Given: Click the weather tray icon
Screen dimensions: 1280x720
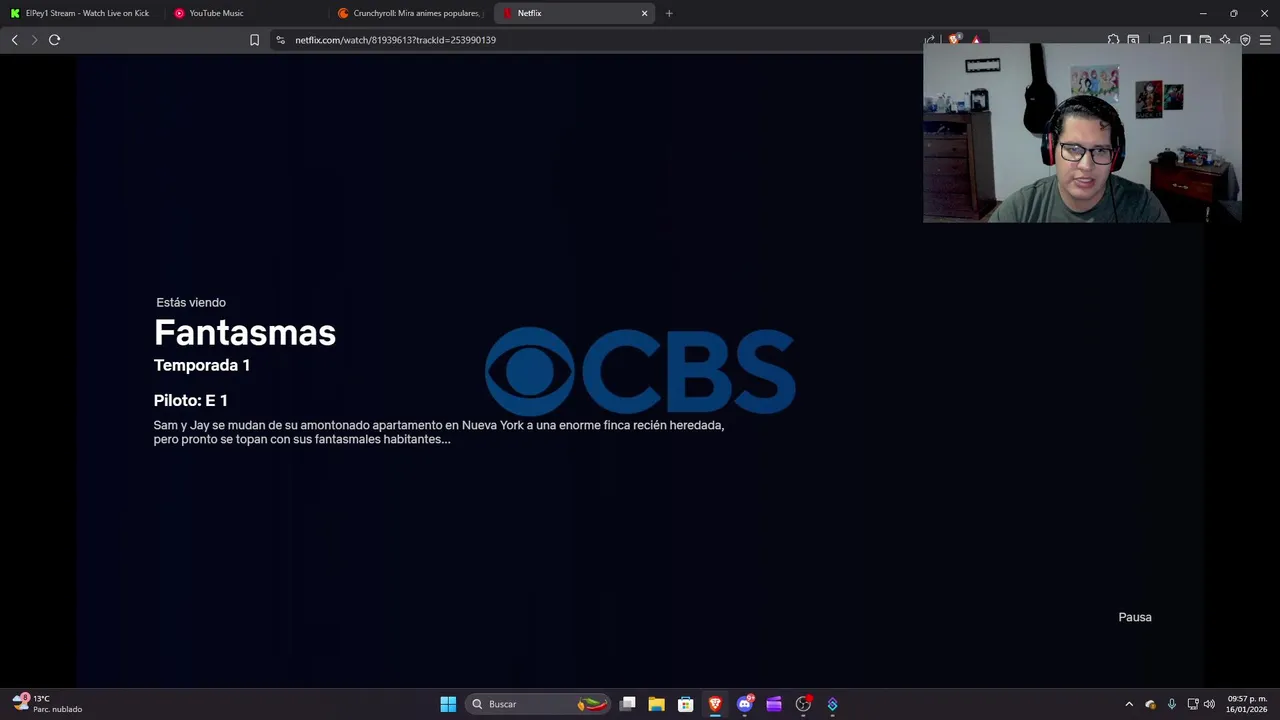Looking at the screenshot, I should click(1150, 704).
